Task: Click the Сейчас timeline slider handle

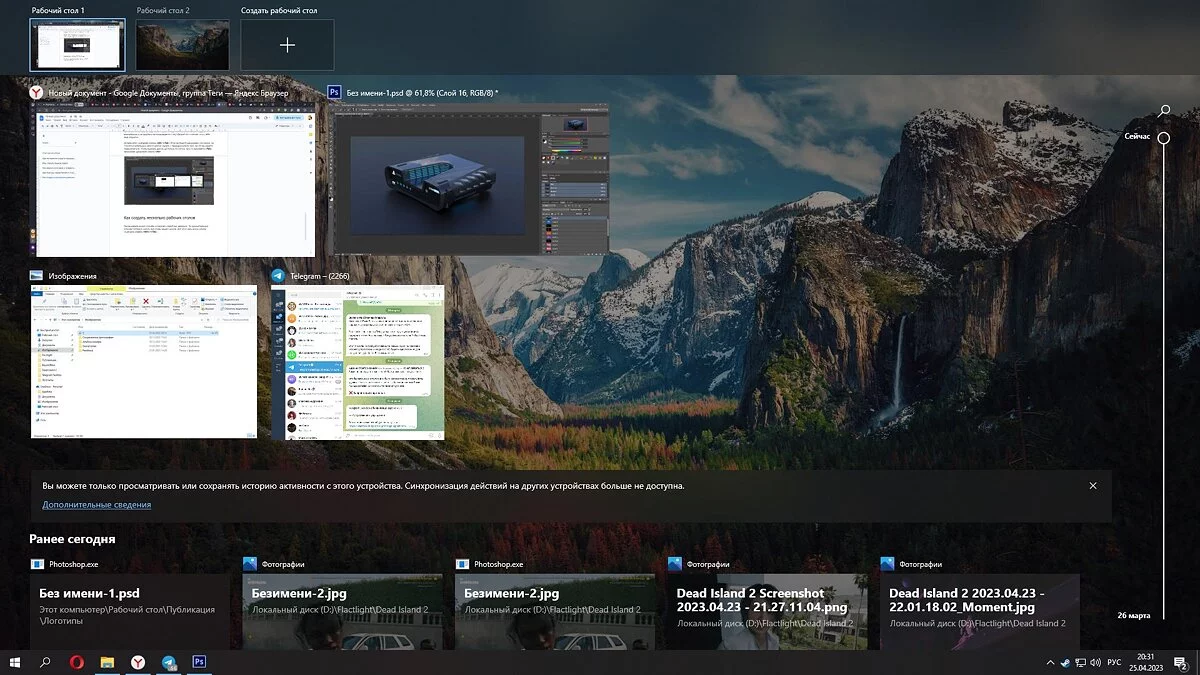Action: coord(1164,138)
